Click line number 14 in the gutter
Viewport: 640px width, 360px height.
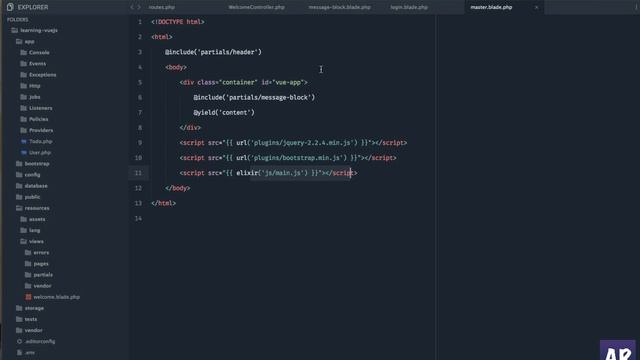[138, 218]
